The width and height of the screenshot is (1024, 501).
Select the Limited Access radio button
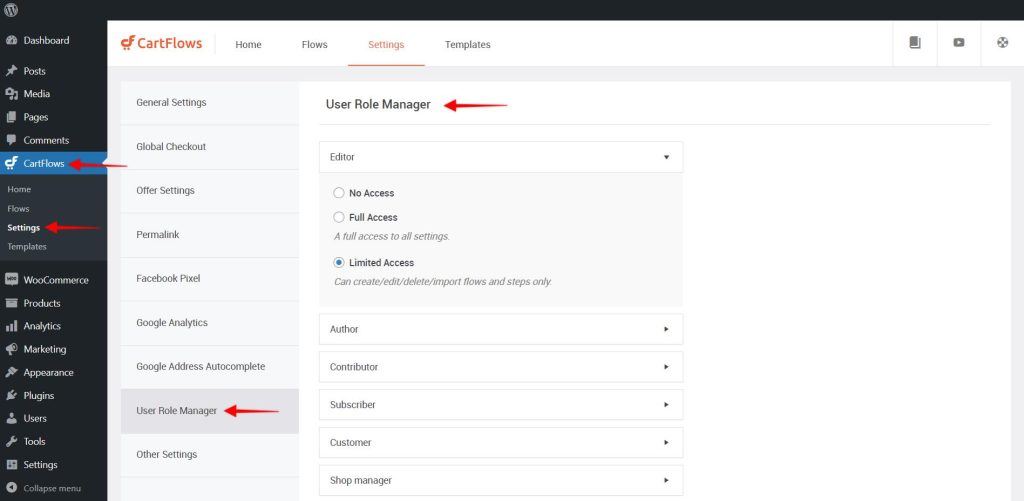pyautogui.click(x=338, y=263)
